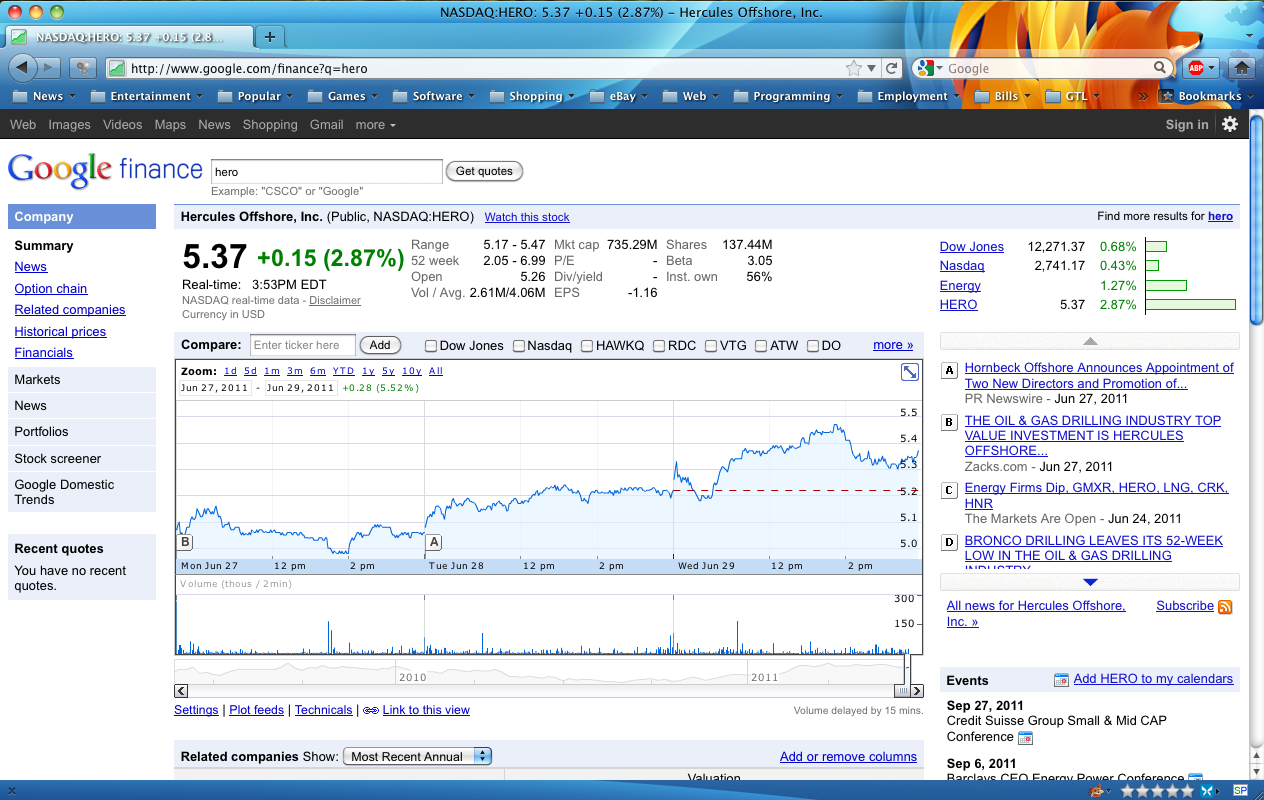Click the SP status bar icon
Image resolution: width=1264 pixels, height=800 pixels.
[1240, 790]
